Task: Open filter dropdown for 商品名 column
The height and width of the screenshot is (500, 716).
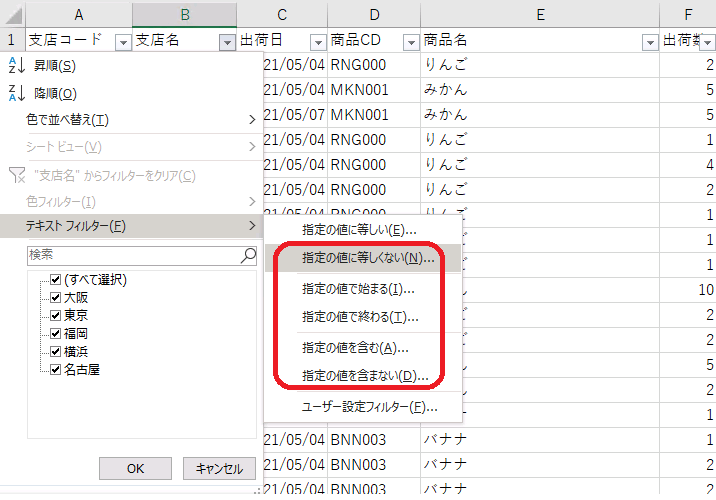Action: click(648, 42)
